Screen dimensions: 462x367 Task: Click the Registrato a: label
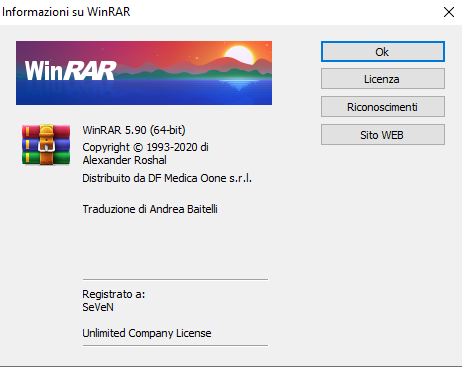coord(114,294)
